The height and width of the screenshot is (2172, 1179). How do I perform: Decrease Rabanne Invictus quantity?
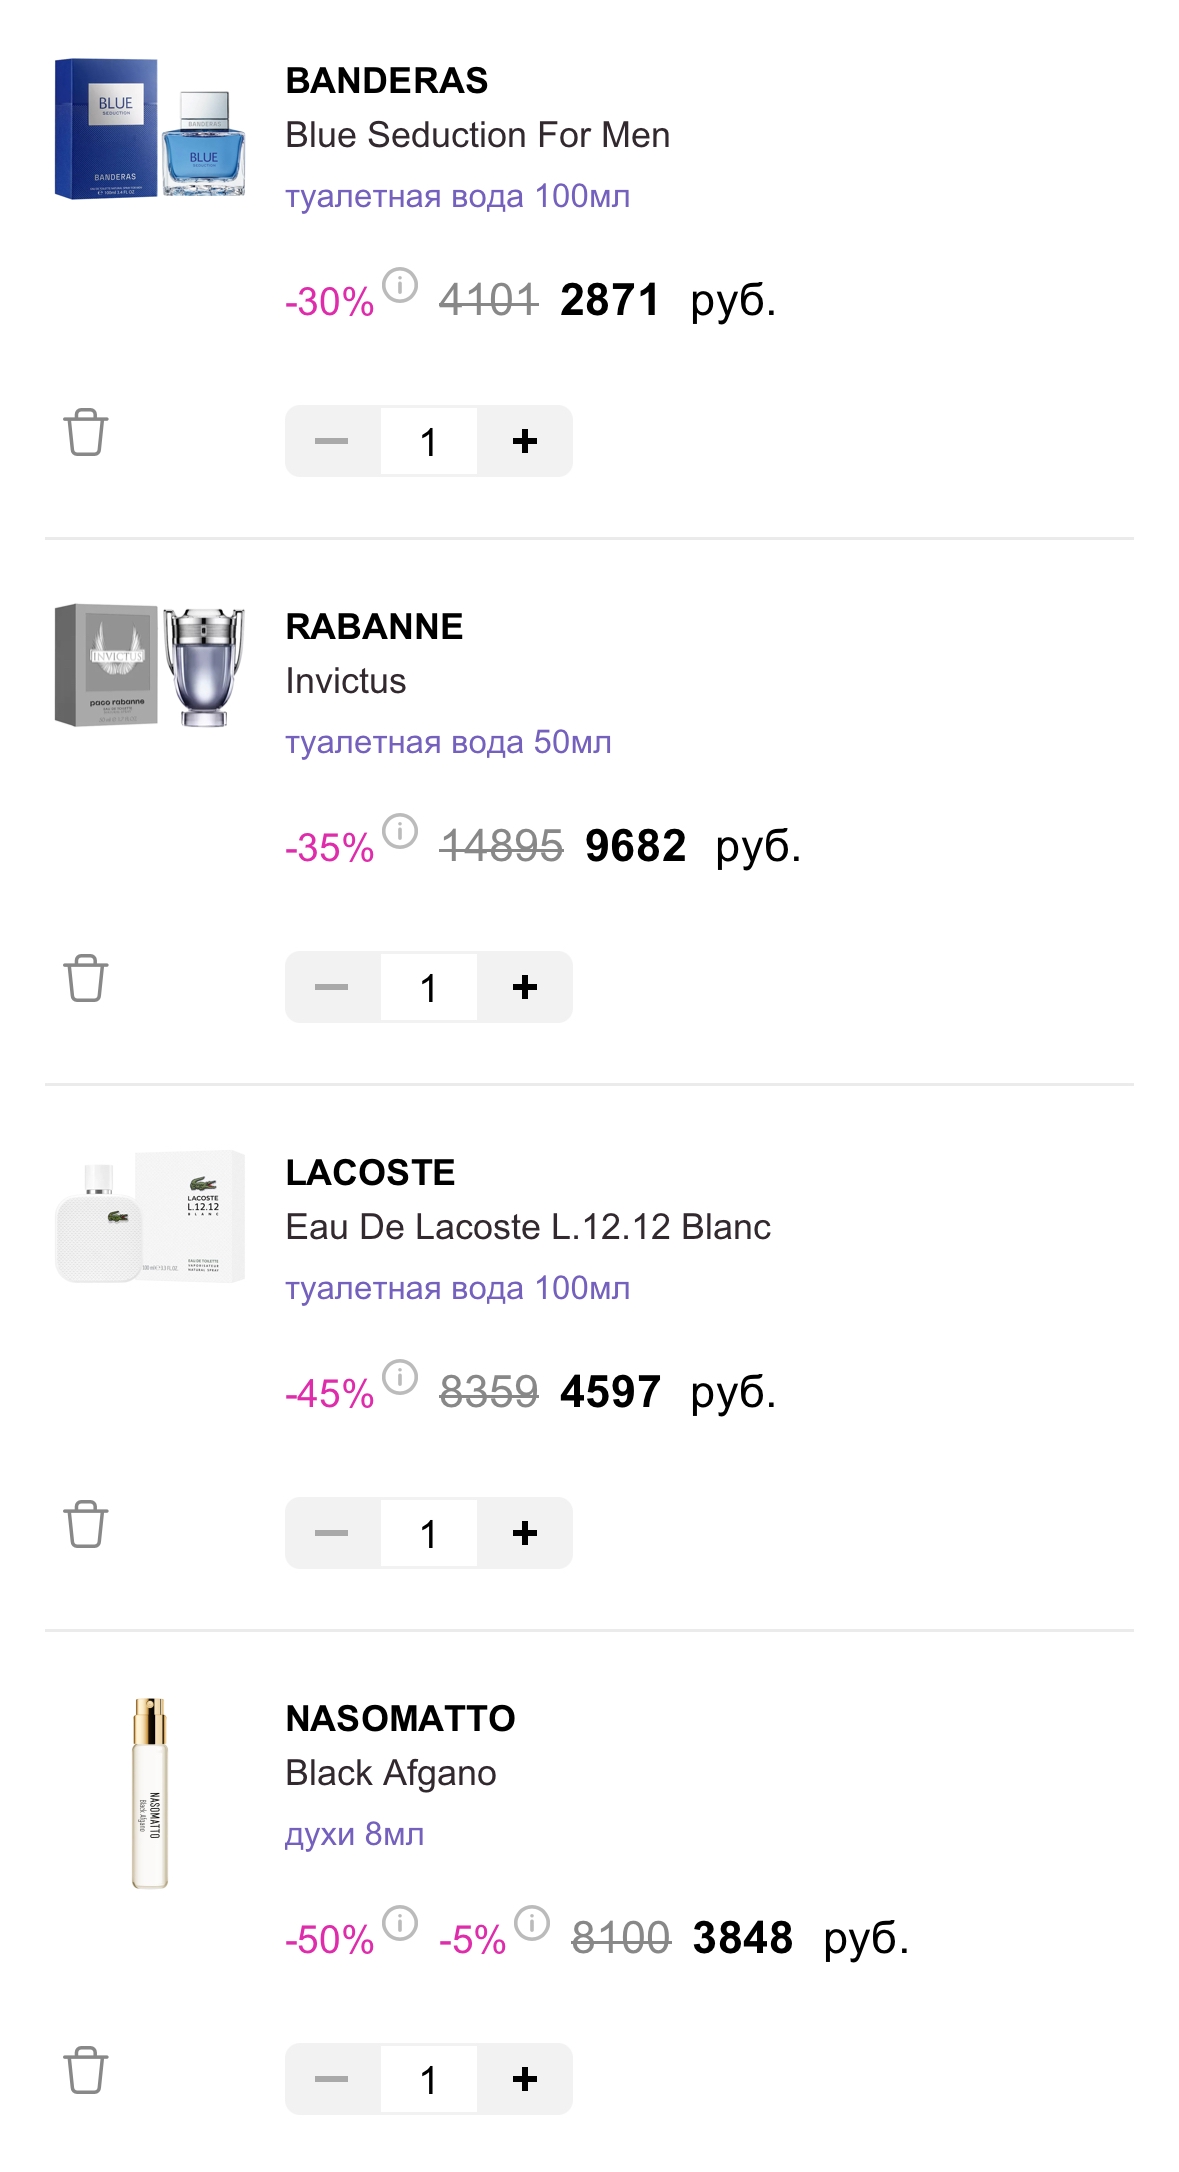pos(331,987)
